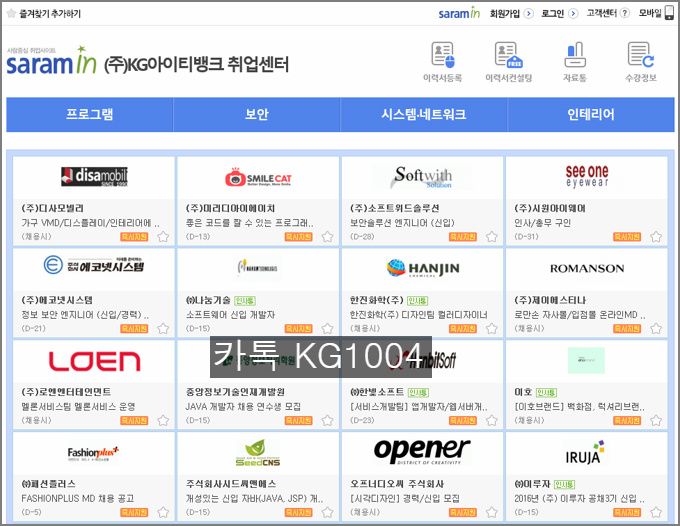The image size is (680, 526).
Task: Click the HANJIN chemical logo
Action: click(x=423, y=268)
